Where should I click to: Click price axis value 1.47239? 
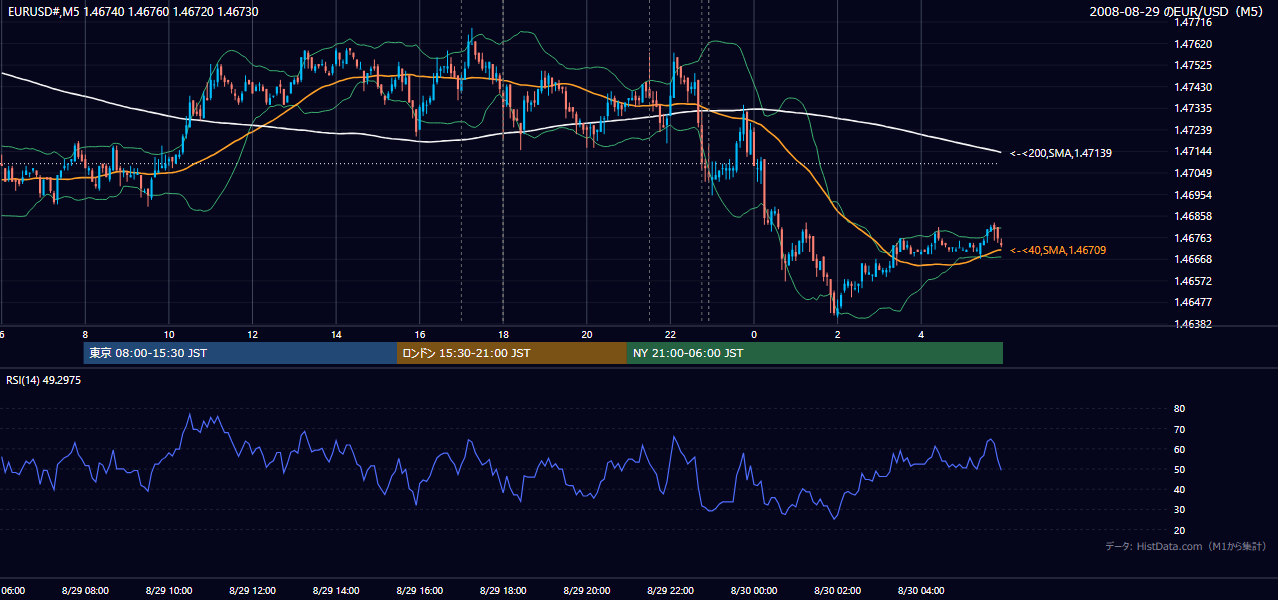1192,130
